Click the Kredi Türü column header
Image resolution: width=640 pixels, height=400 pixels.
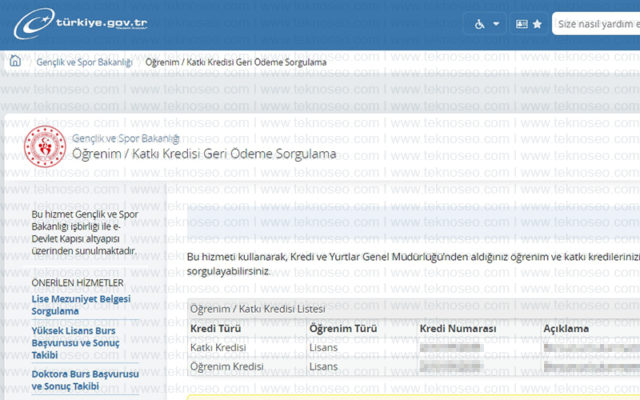(216, 329)
